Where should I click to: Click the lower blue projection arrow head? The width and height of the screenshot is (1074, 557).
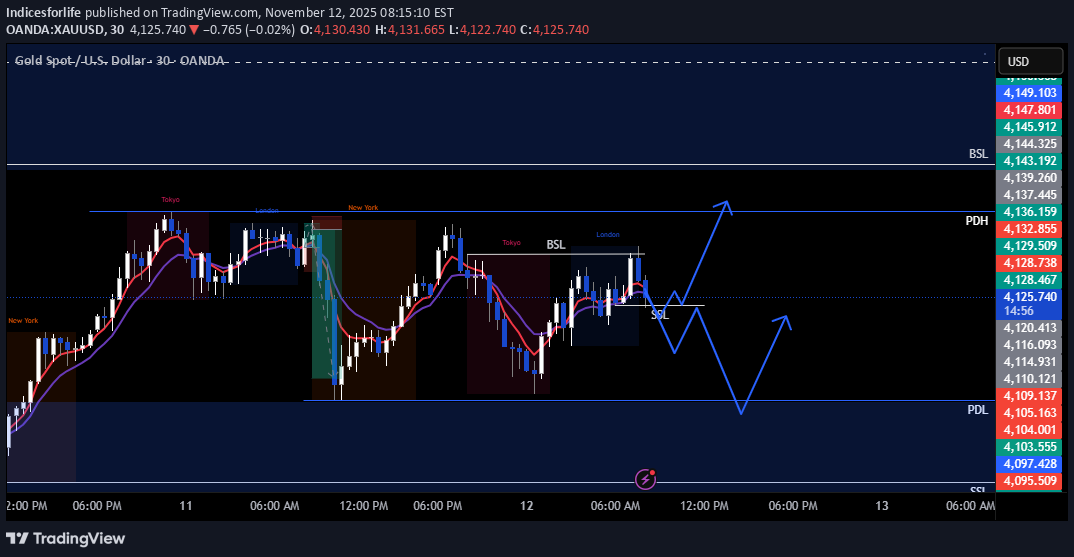click(x=785, y=320)
